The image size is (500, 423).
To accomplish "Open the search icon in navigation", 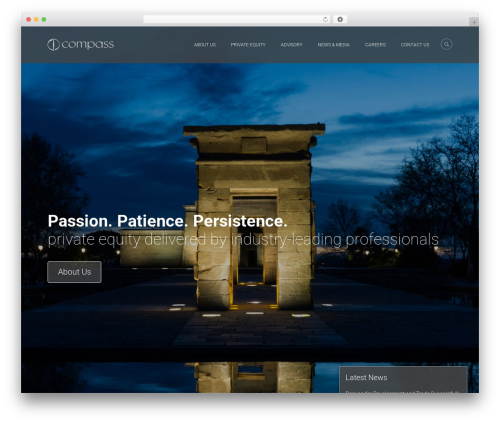I will coord(446,44).
